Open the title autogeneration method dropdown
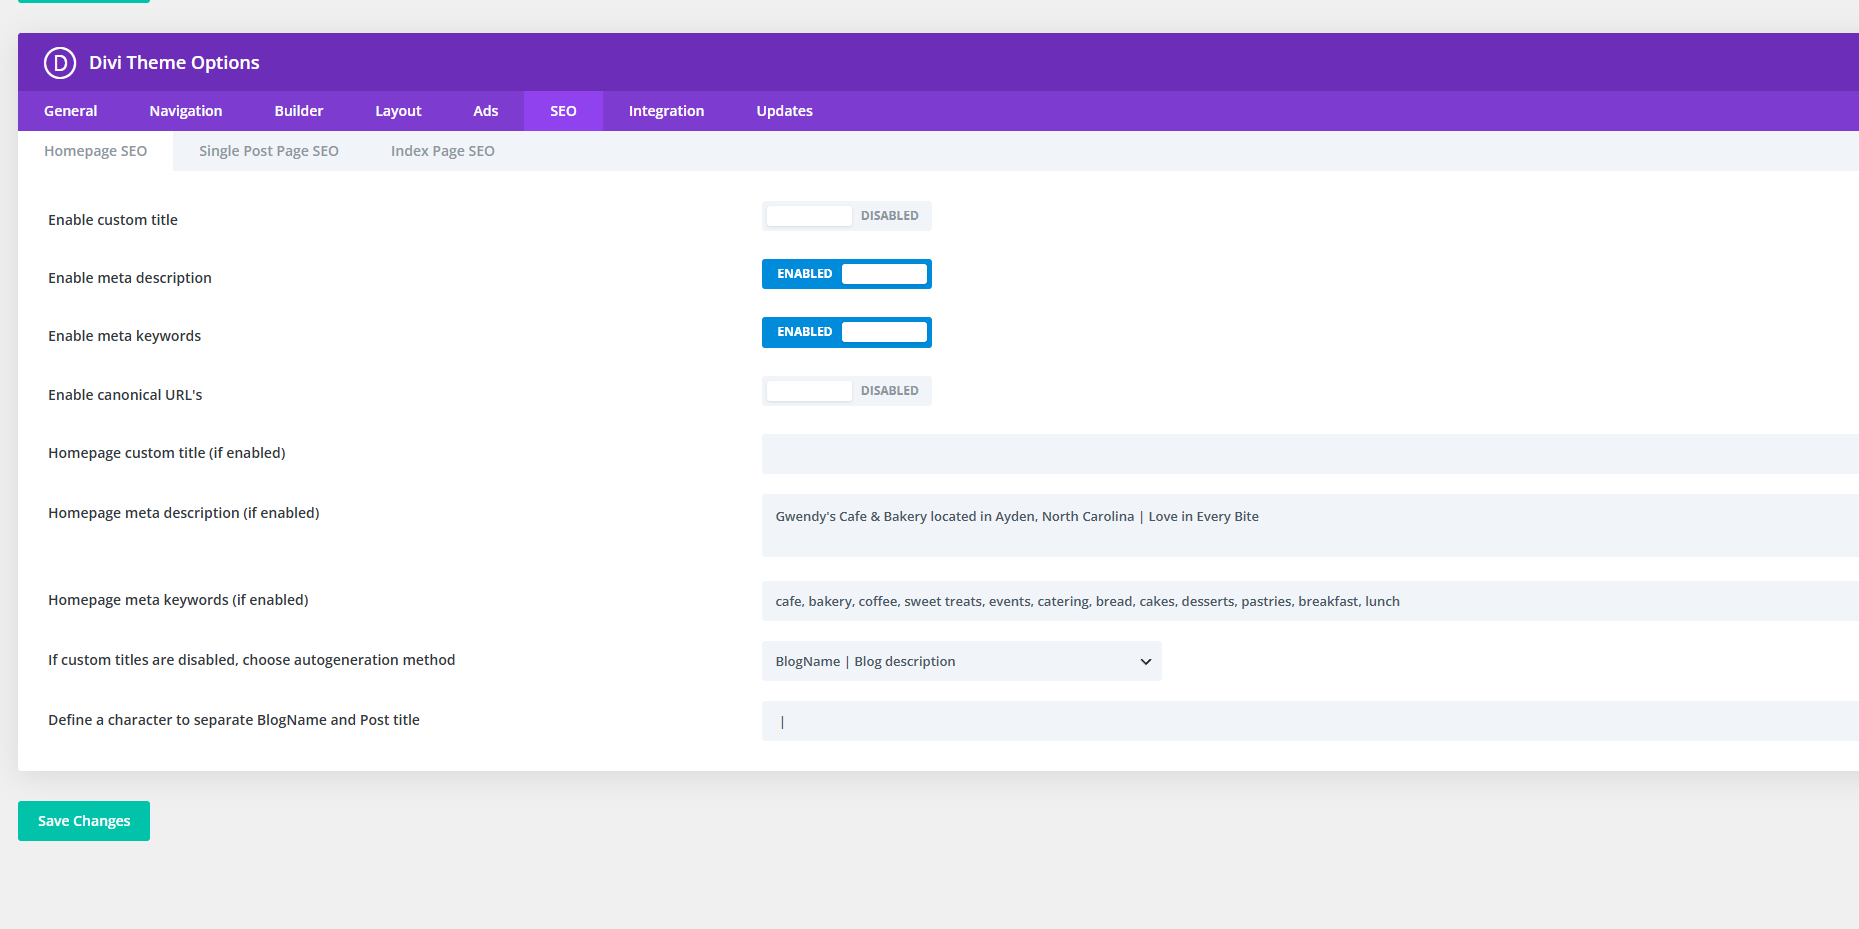The width and height of the screenshot is (1859, 929). click(x=962, y=661)
